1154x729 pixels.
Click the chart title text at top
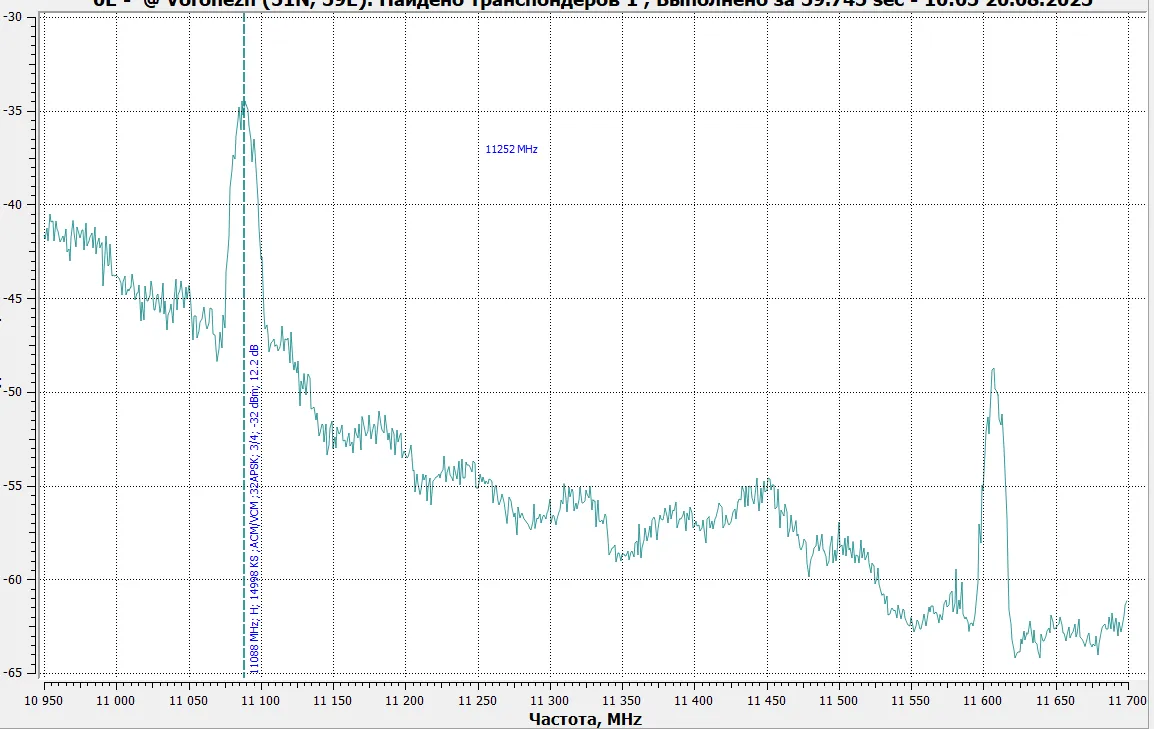(590, 4)
